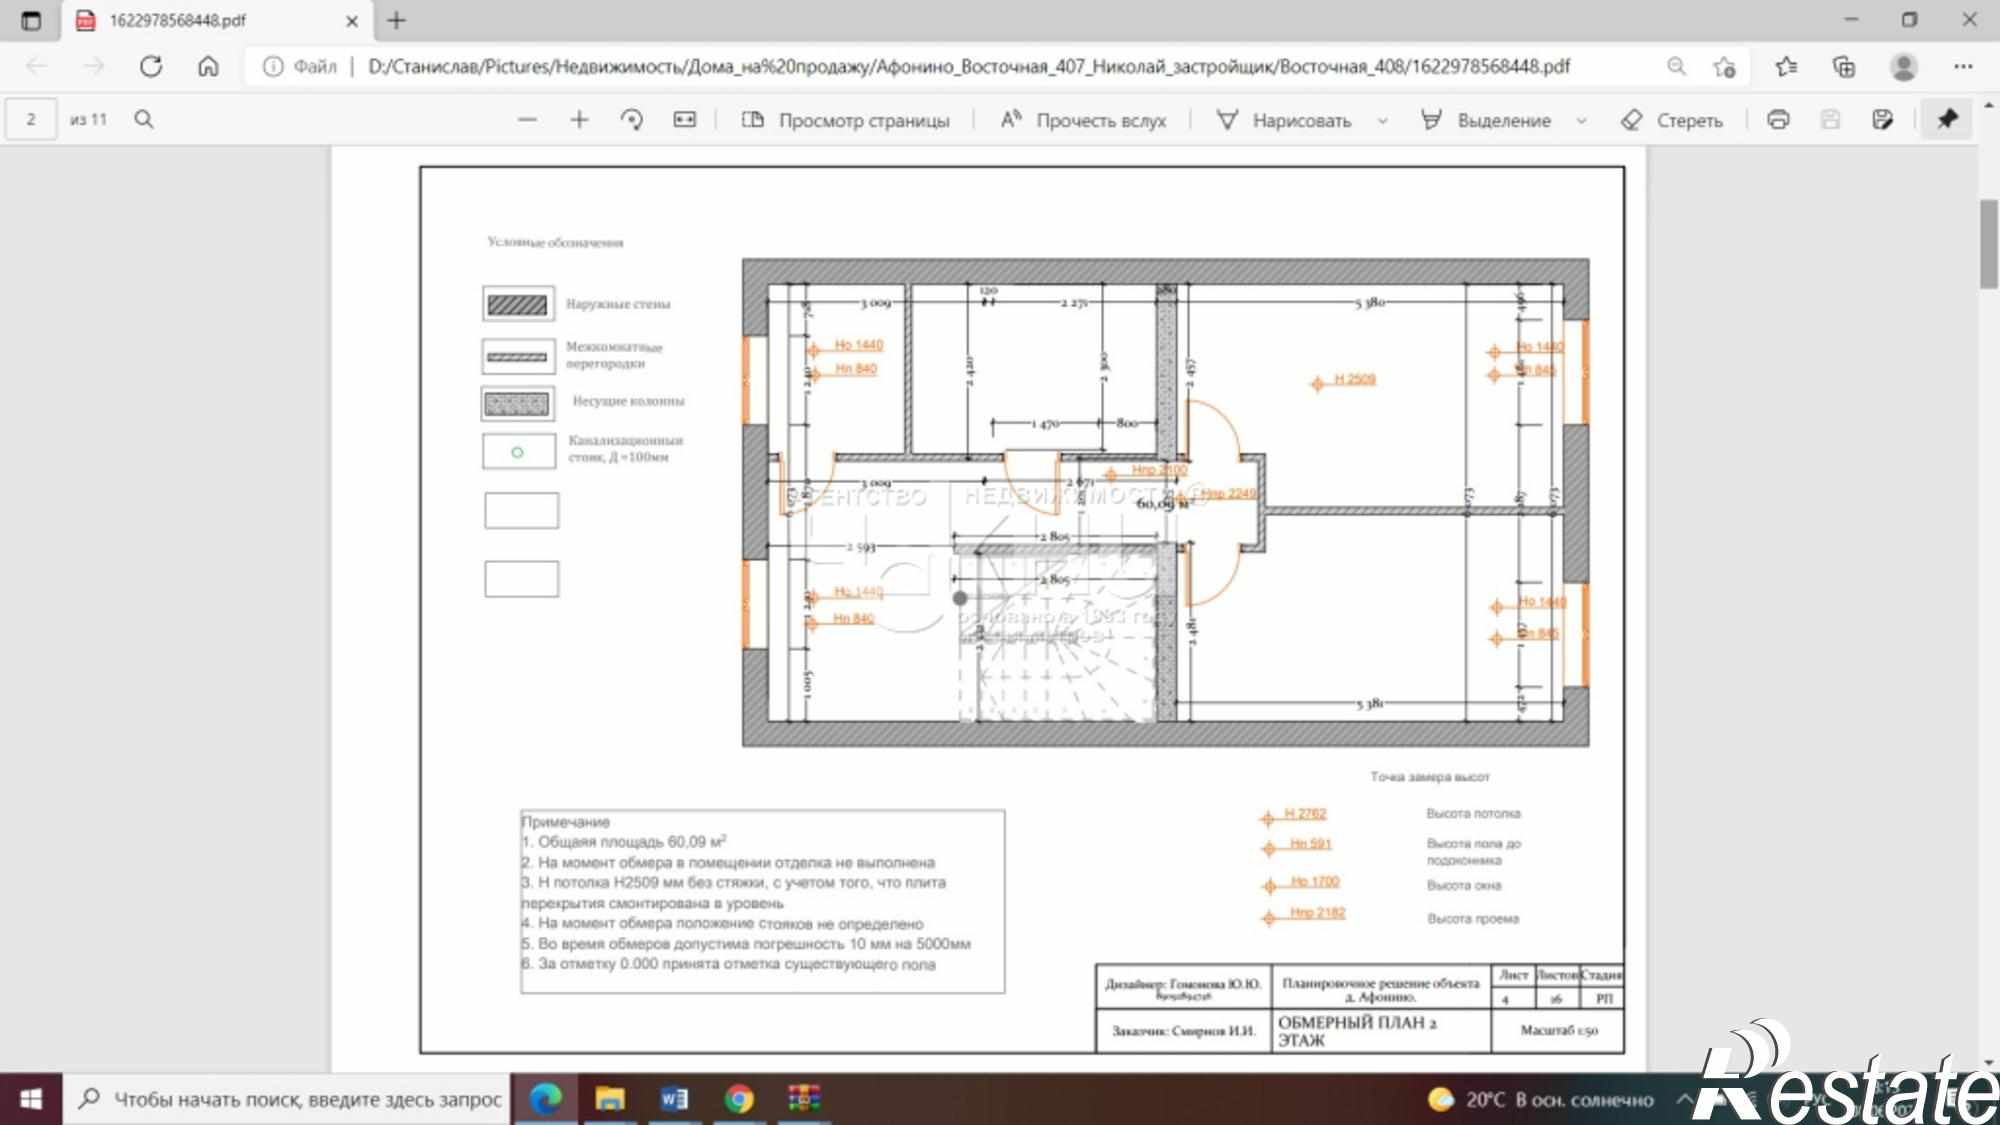Start Прочесть вслух read aloud
The width and height of the screenshot is (2000, 1125).
1083,120
